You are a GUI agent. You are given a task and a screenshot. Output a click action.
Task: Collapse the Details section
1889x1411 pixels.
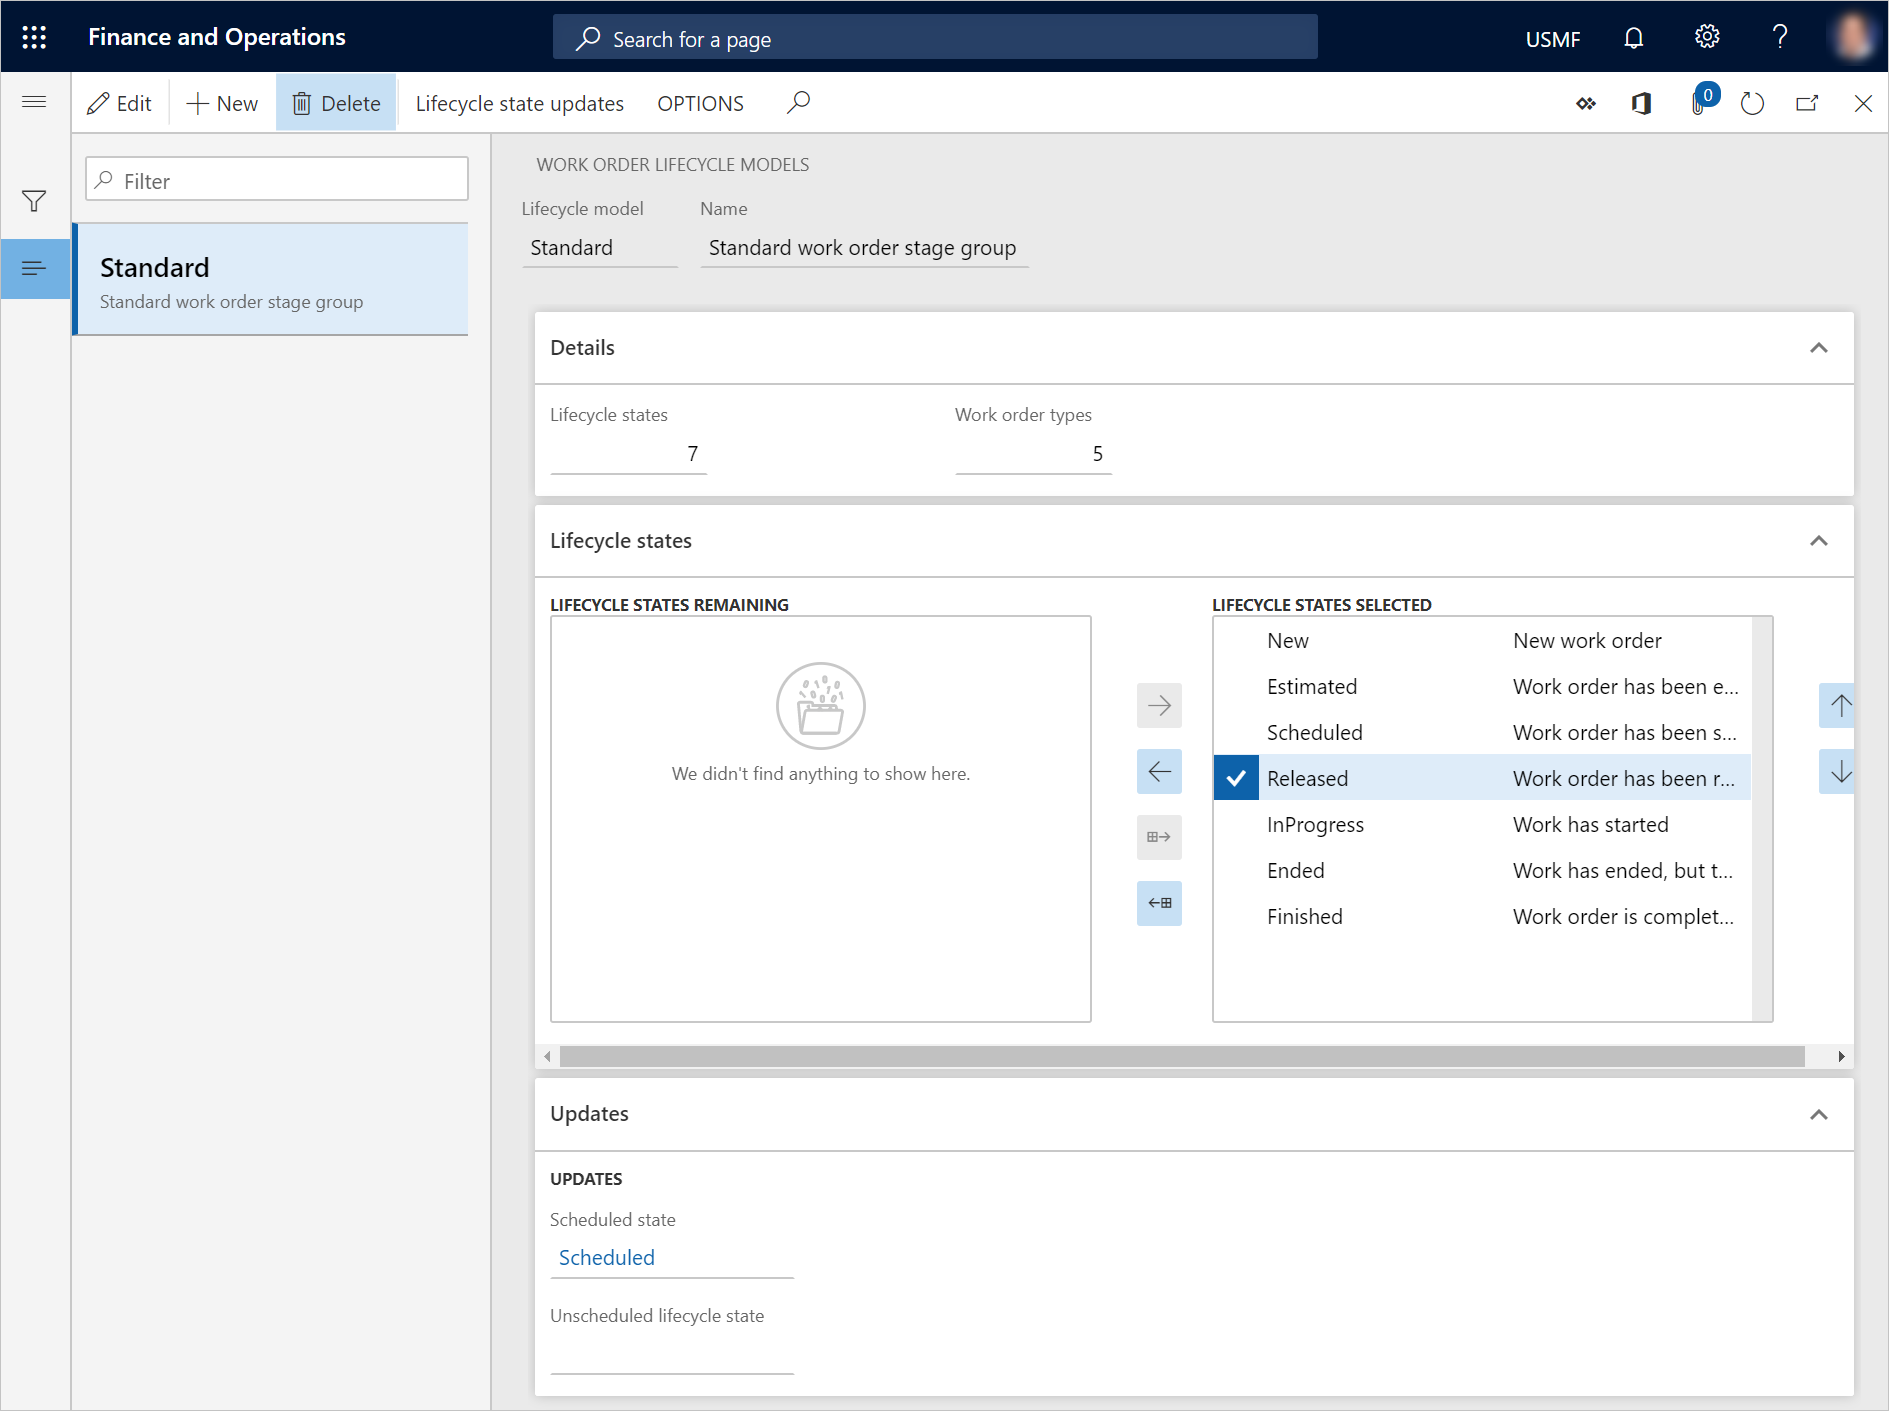point(1820,348)
